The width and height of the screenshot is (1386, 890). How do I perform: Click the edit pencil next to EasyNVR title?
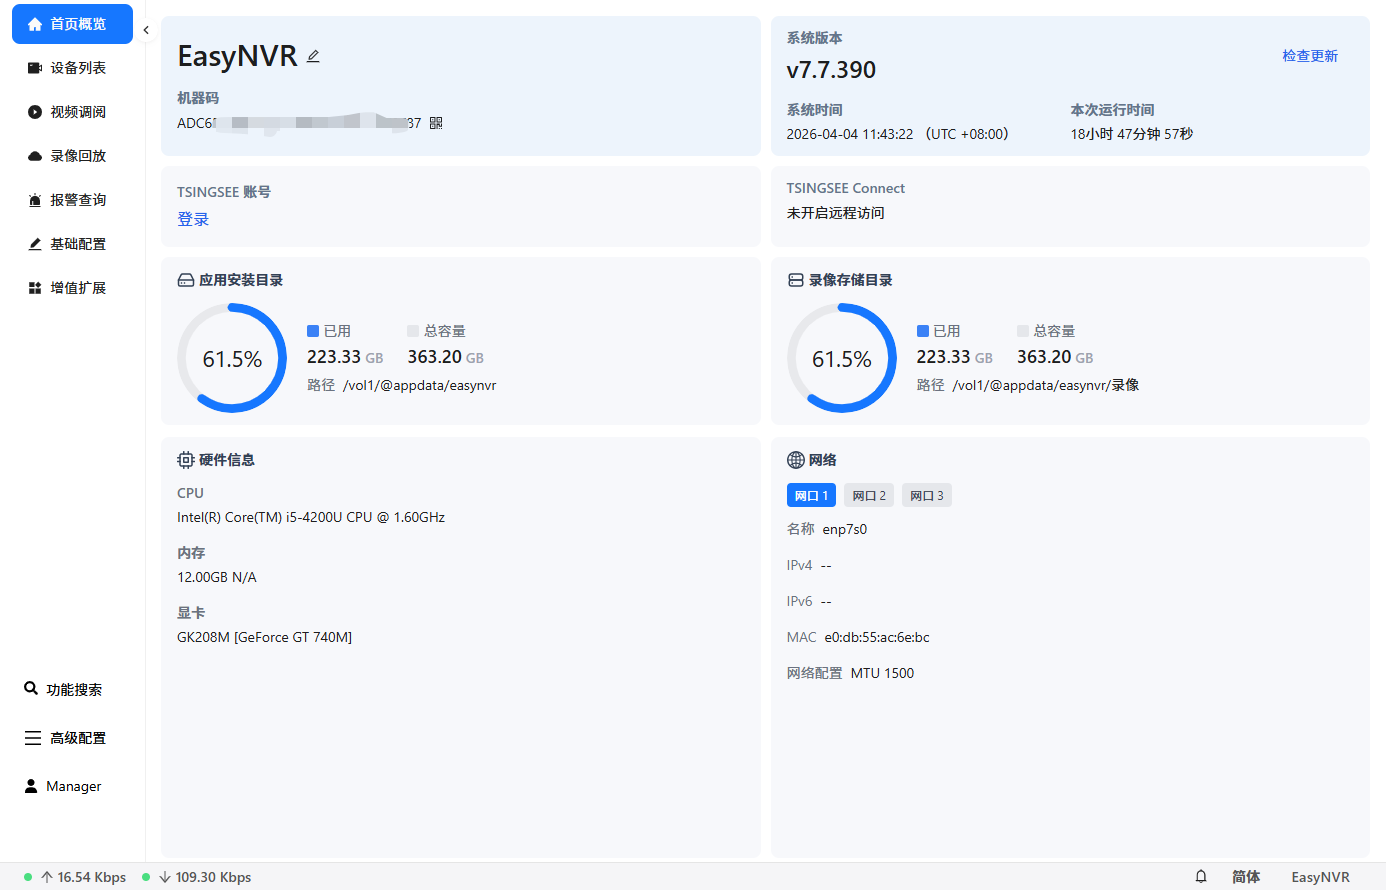coord(313,56)
